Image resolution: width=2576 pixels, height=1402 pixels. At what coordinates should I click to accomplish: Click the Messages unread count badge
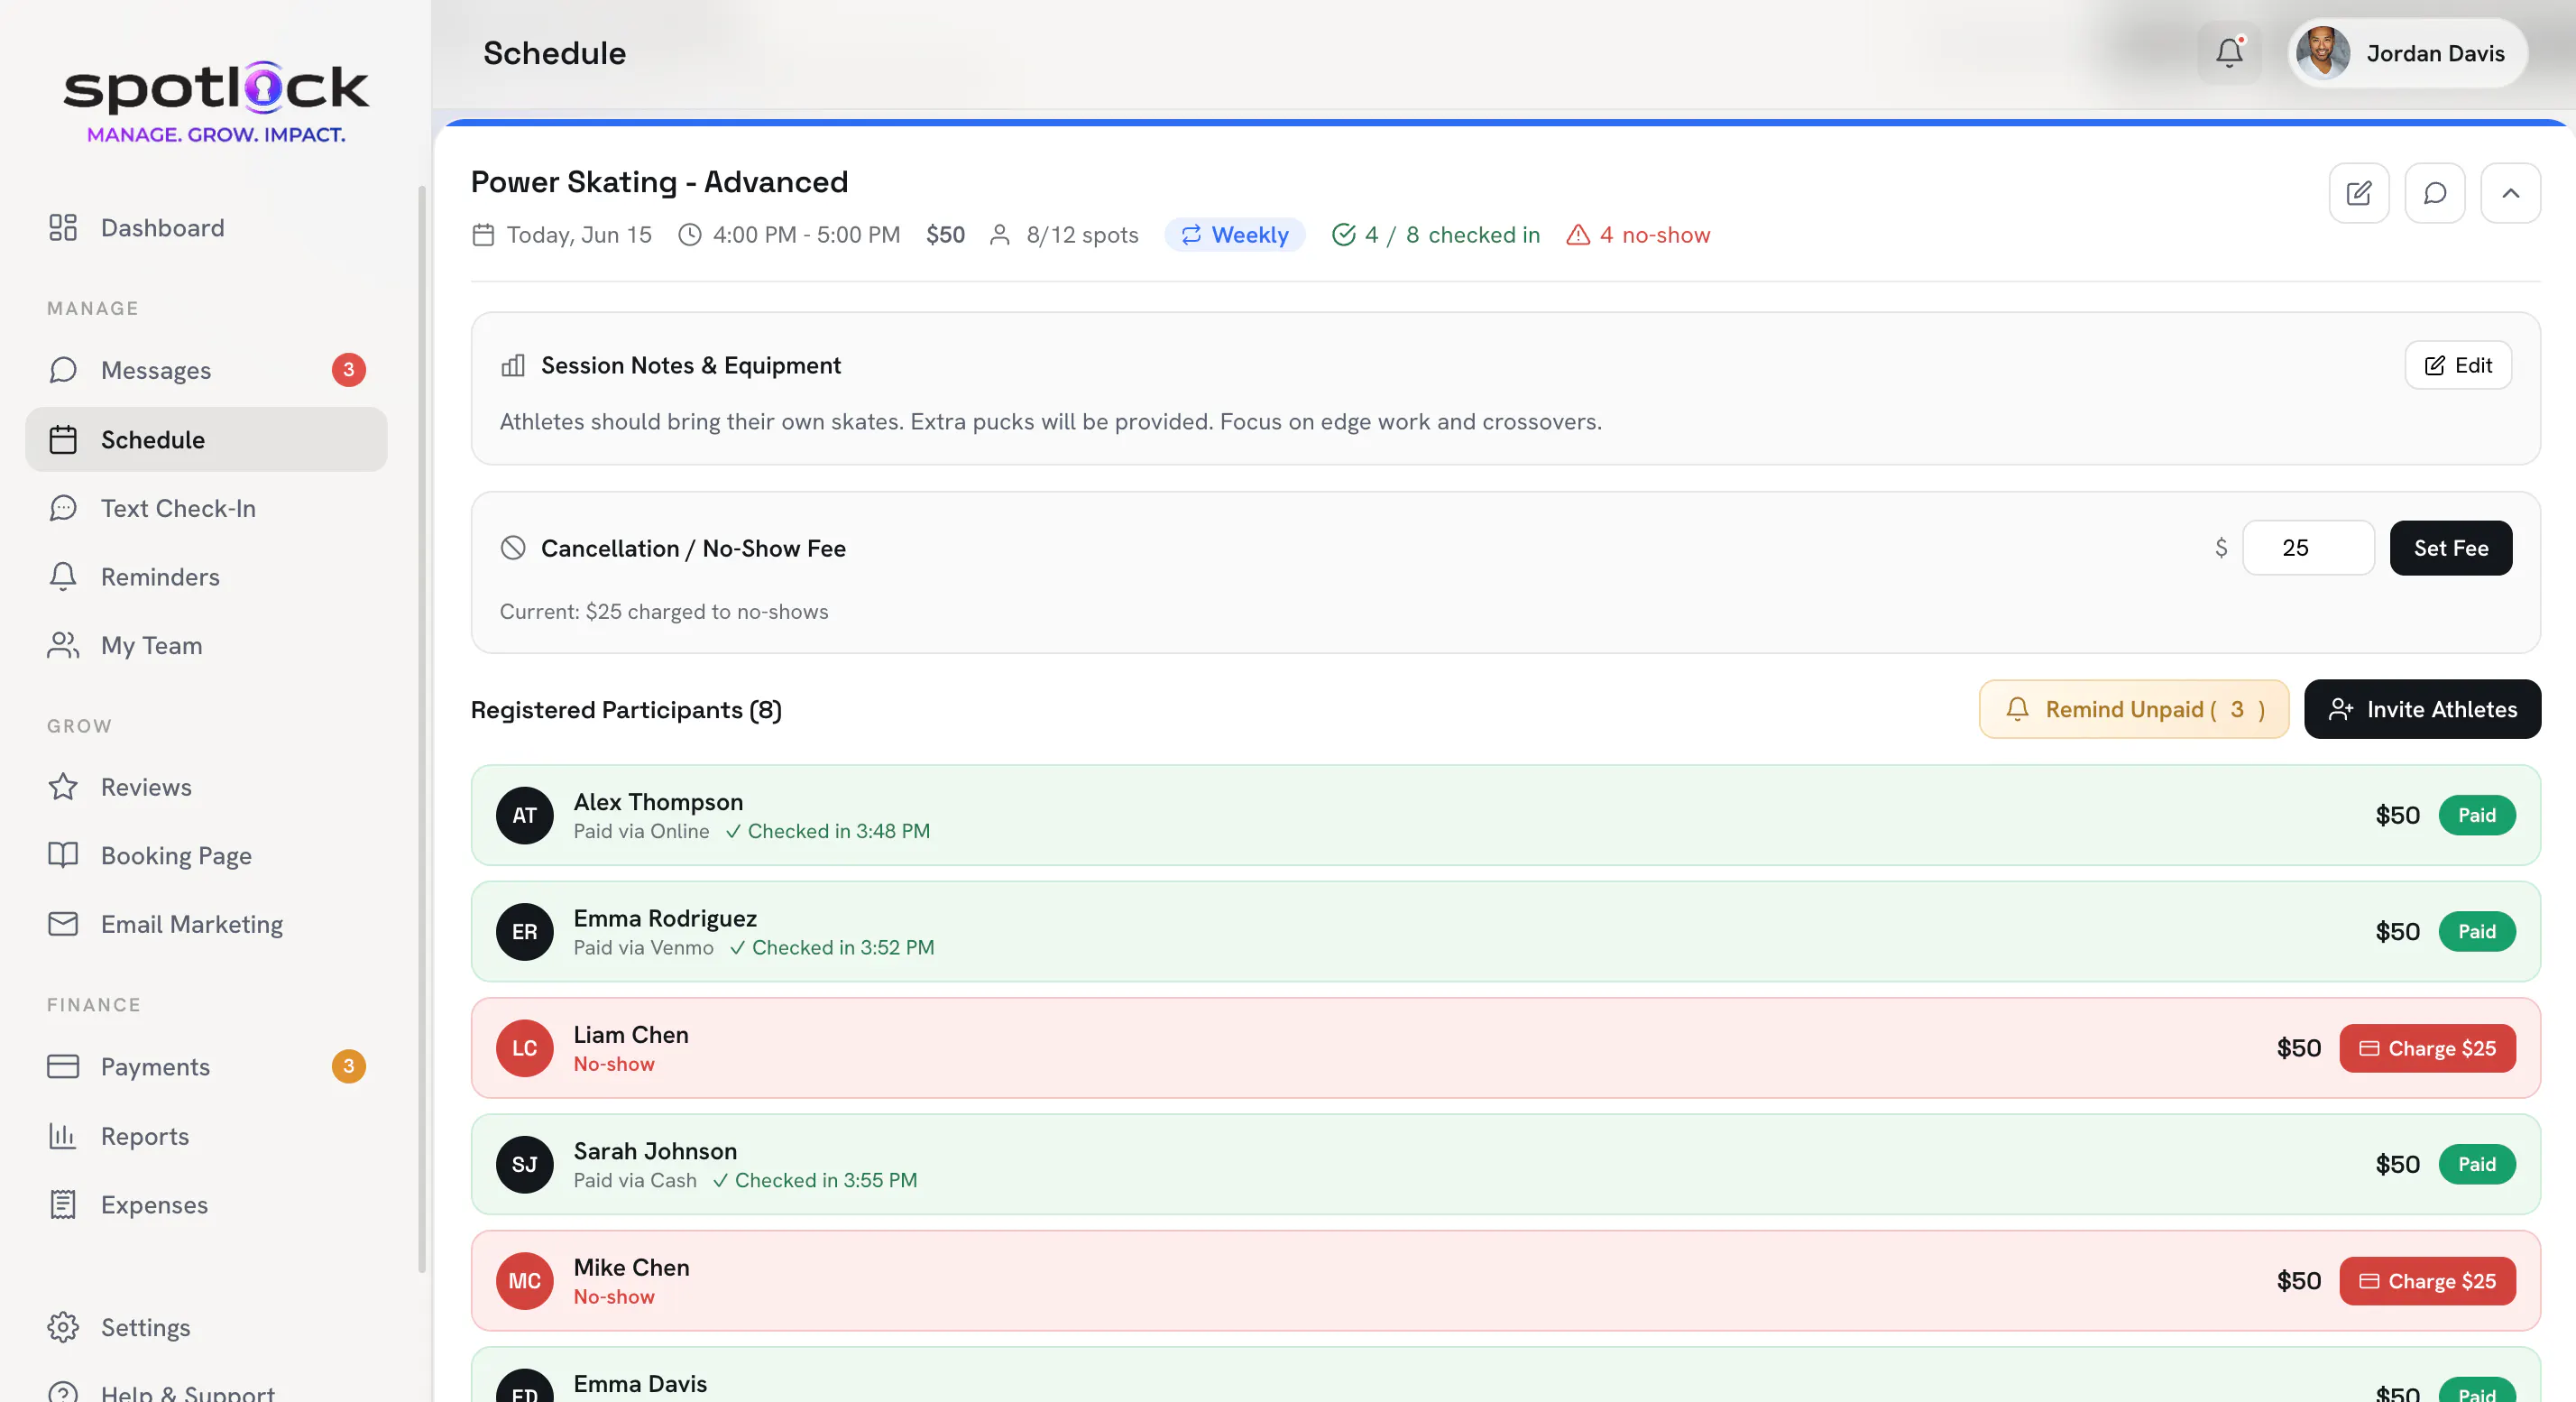pos(349,370)
